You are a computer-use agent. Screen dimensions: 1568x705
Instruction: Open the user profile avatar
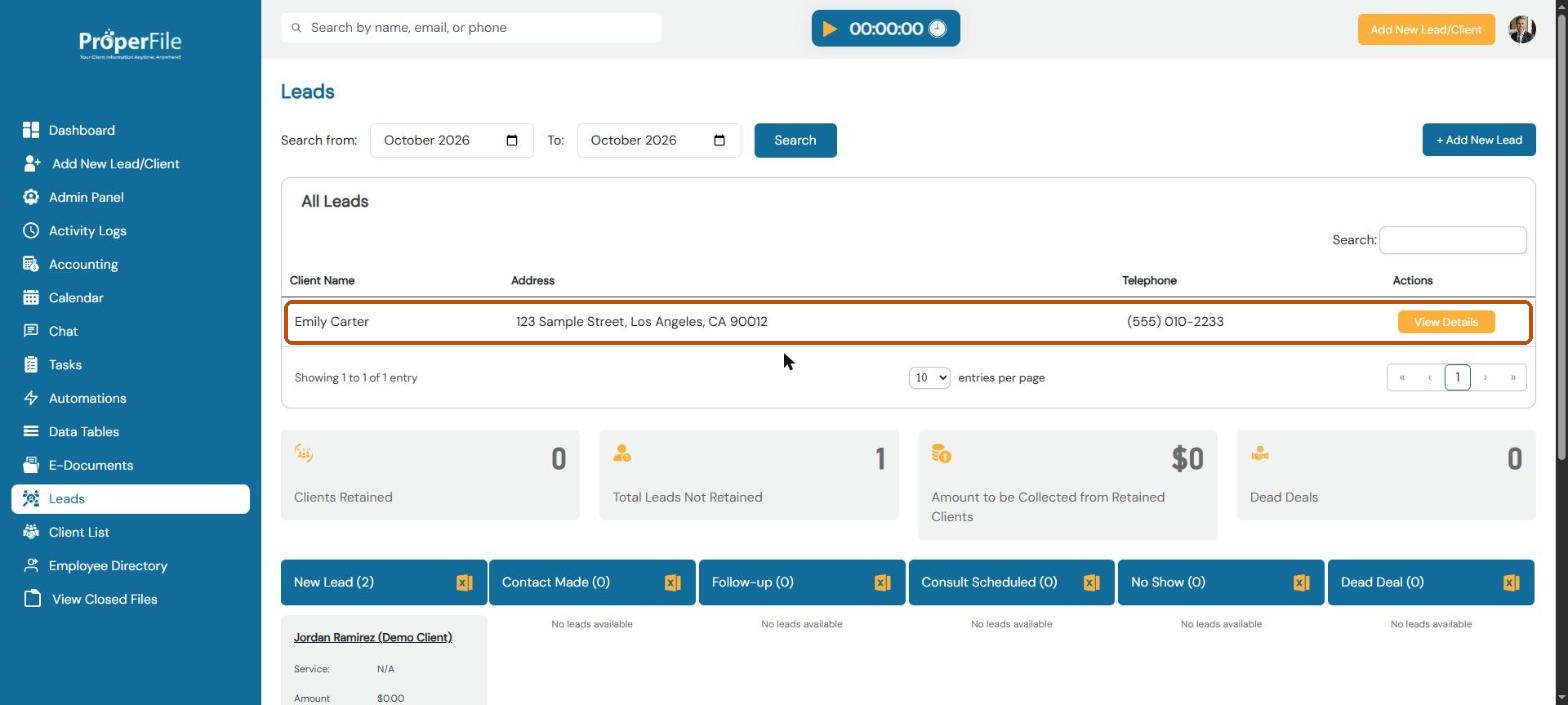coord(1522,29)
